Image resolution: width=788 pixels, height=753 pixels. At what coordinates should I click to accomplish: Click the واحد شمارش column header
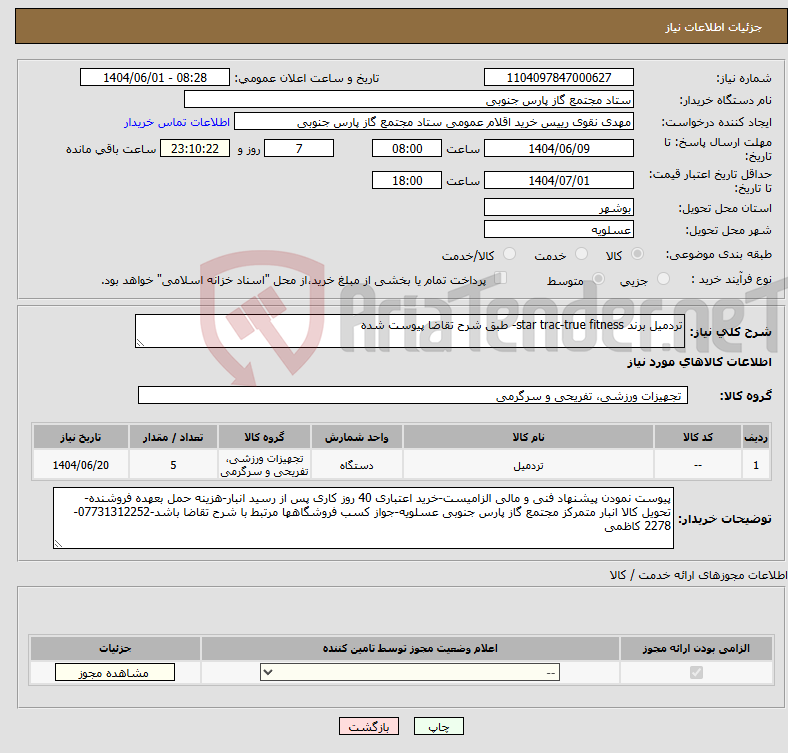pyautogui.click(x=356, y=437)
